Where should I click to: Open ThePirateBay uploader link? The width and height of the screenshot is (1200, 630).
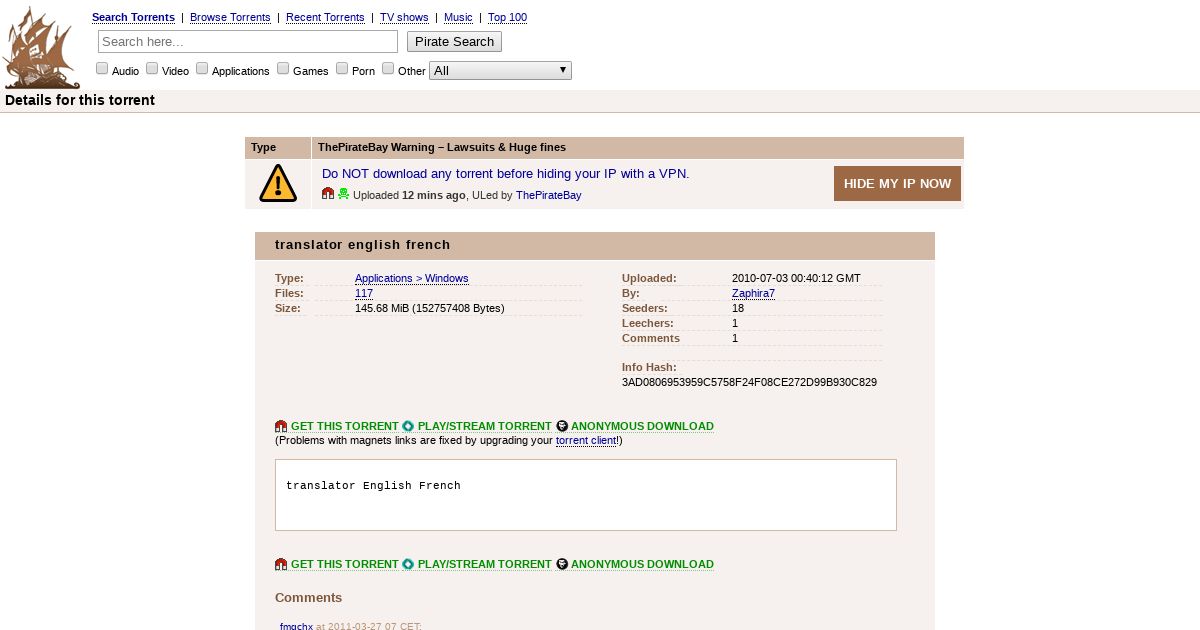[548, 195]
